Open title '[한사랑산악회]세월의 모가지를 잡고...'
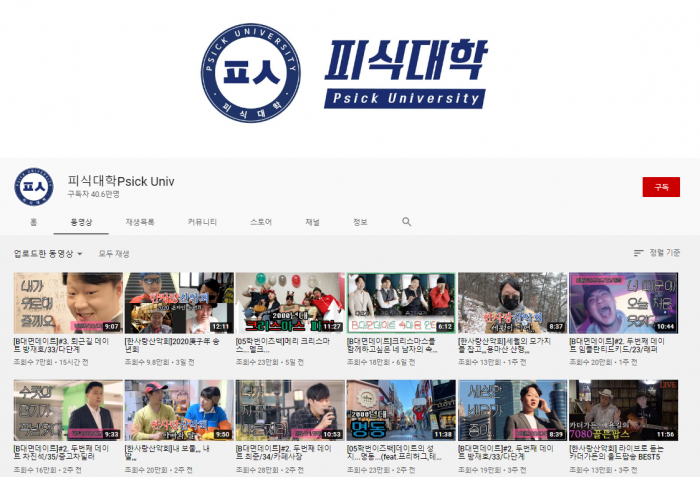 504,345
